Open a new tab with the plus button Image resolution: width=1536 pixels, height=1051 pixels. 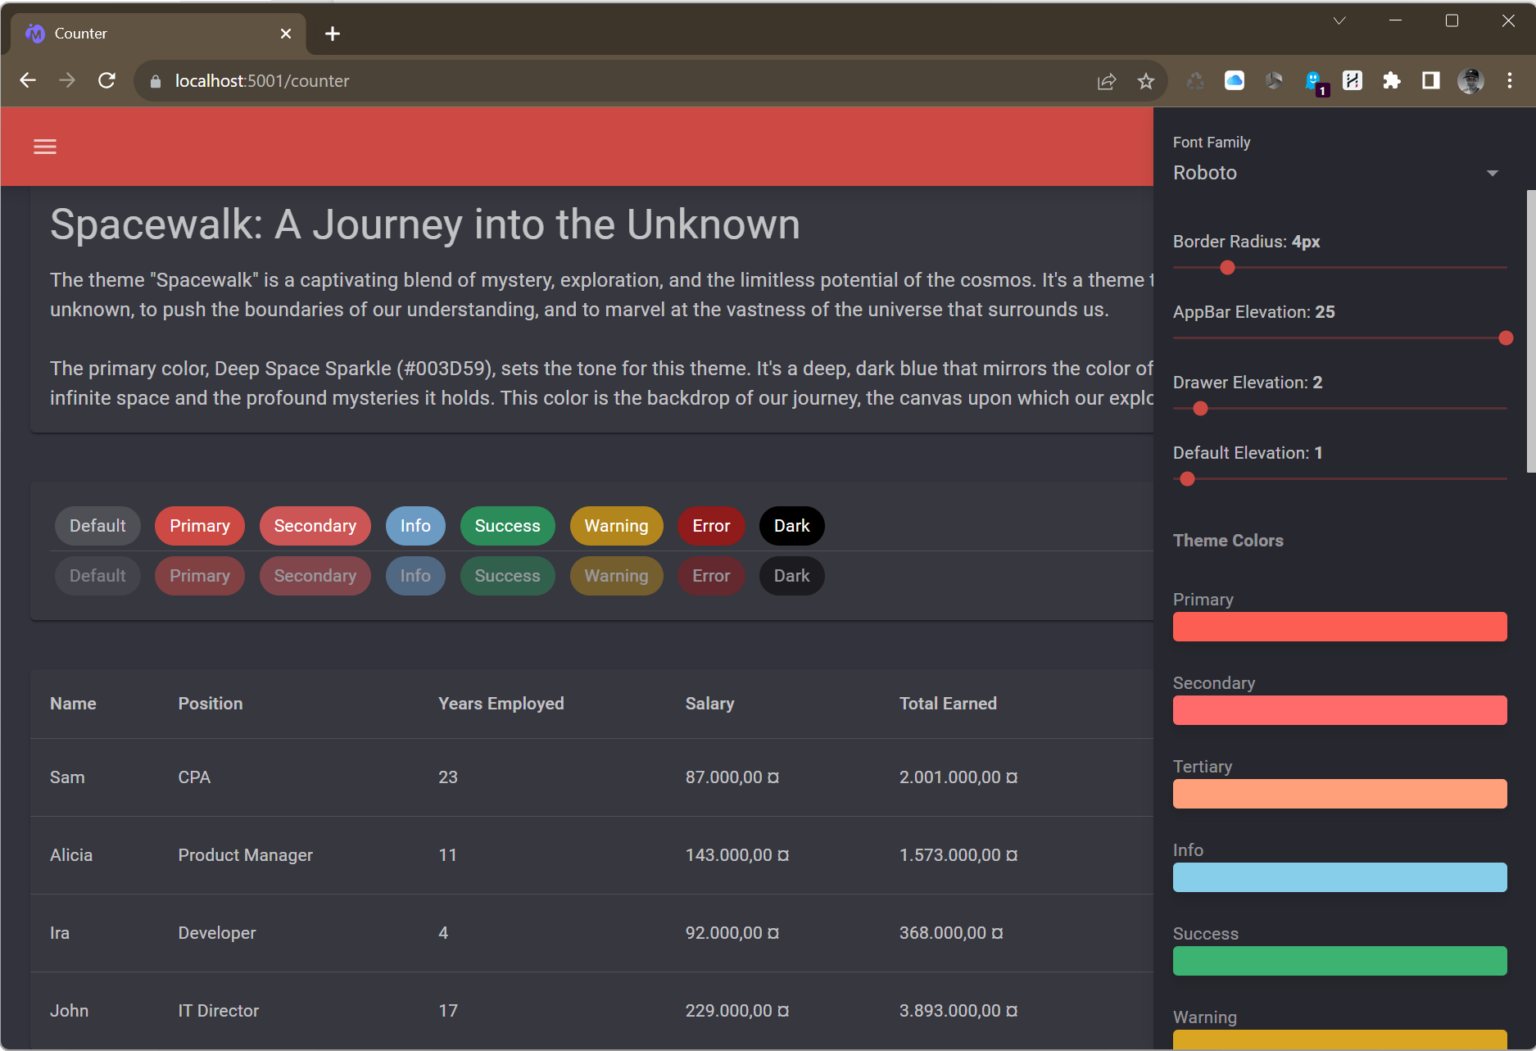(332, 33)
